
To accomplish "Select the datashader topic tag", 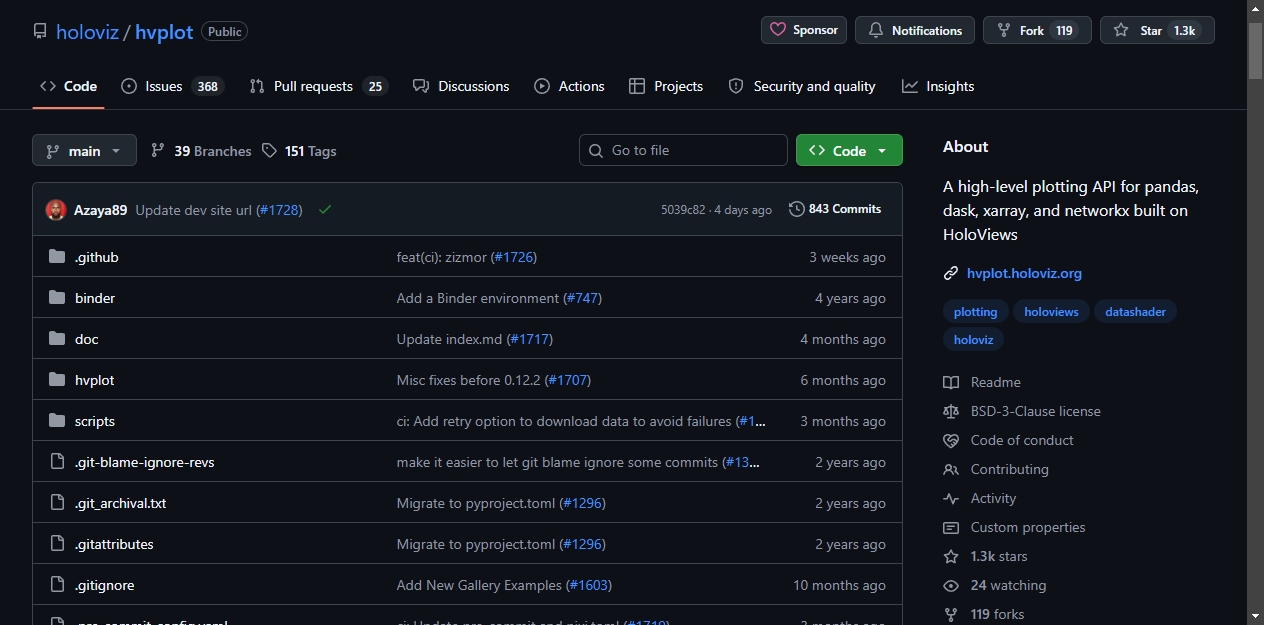I will 1136,312.
